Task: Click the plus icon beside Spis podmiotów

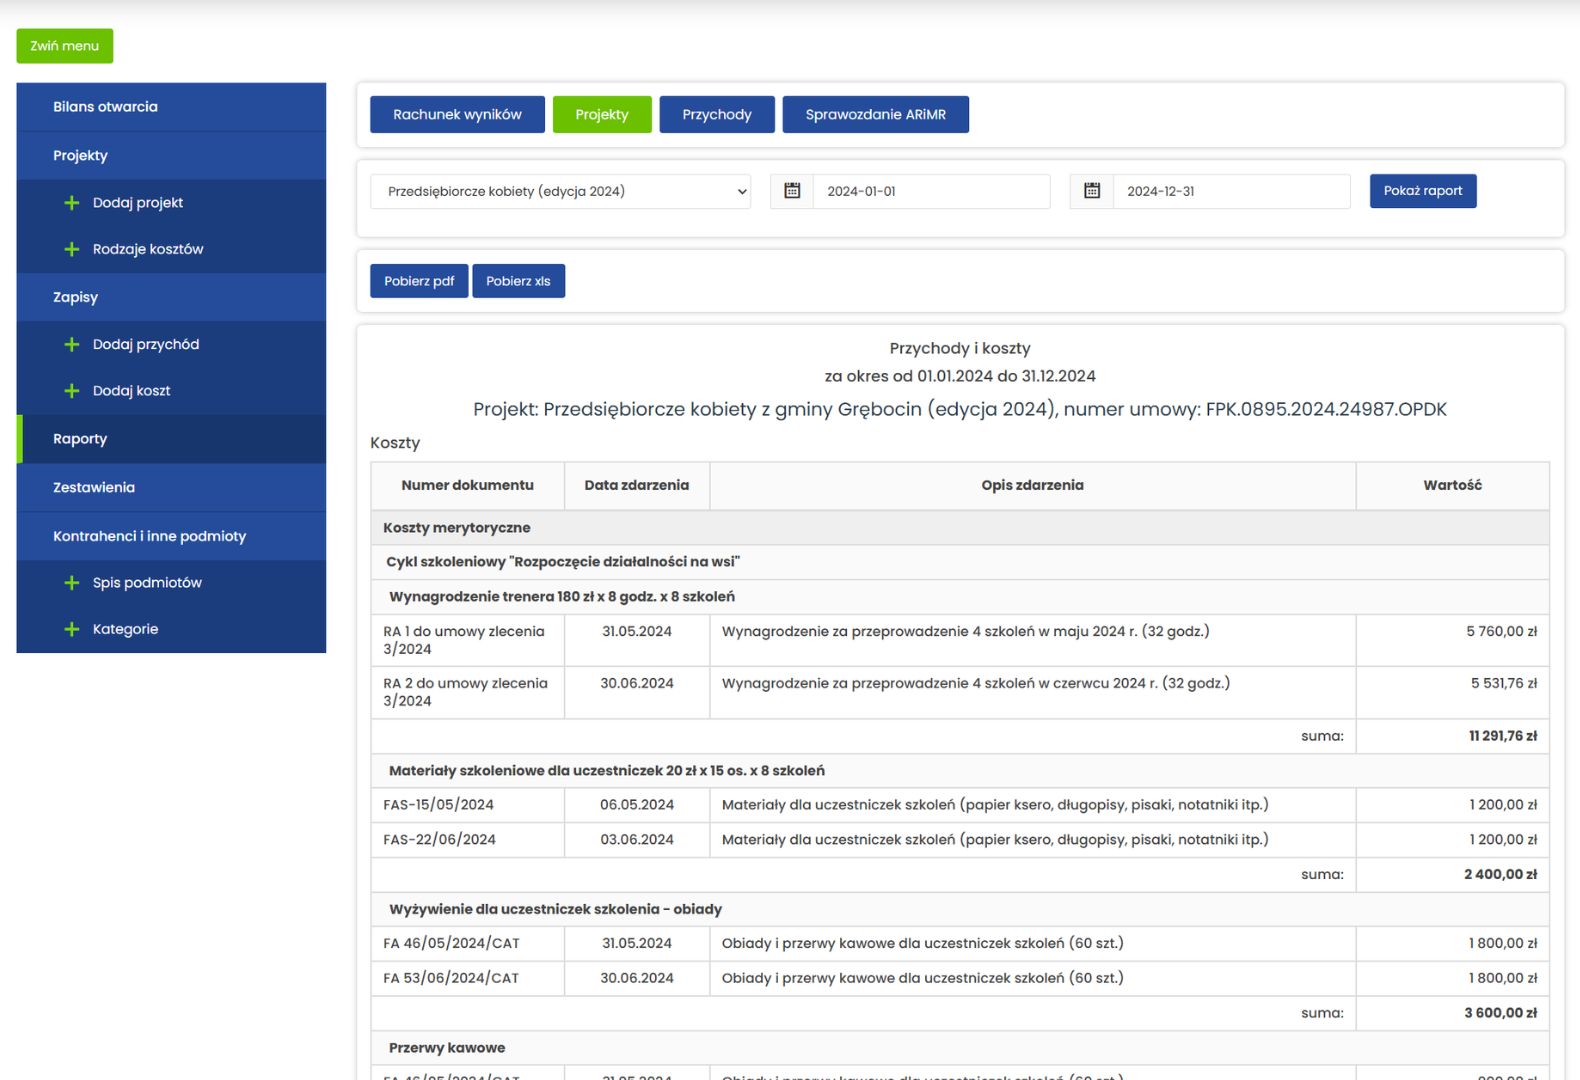Action: [72, 583]
